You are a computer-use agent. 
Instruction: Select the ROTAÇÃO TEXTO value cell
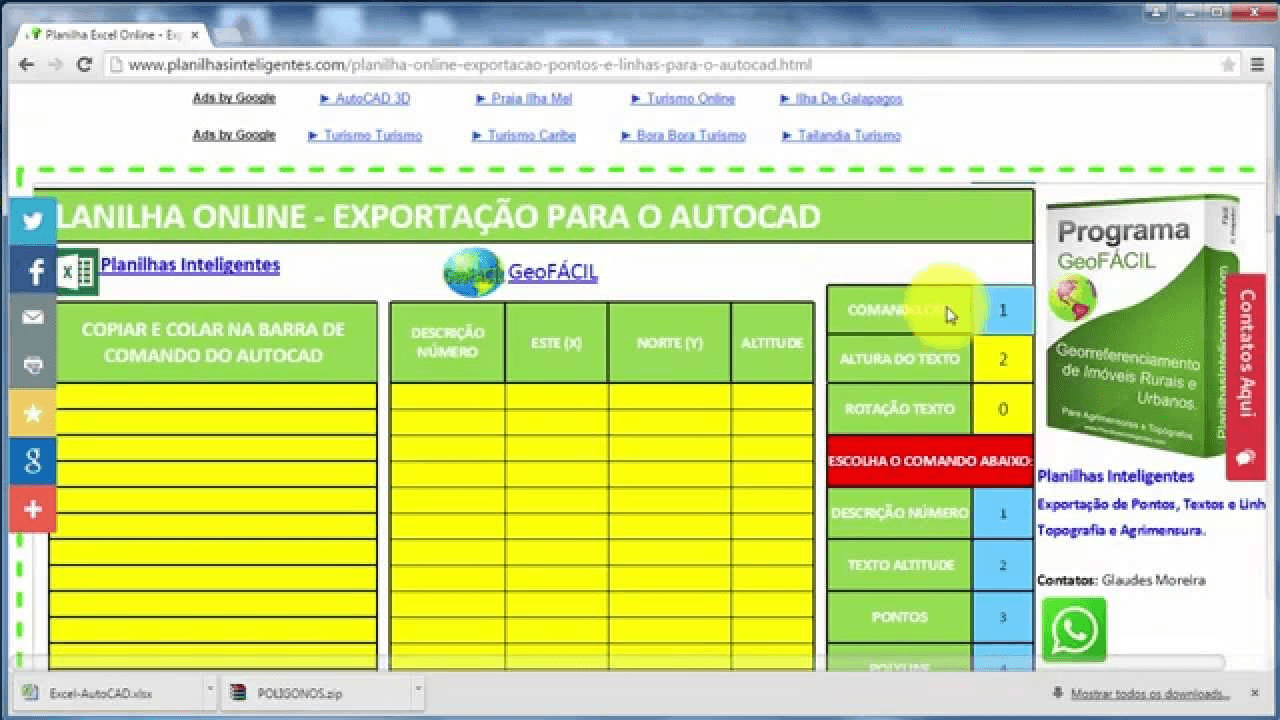[x=1003, y=409]
